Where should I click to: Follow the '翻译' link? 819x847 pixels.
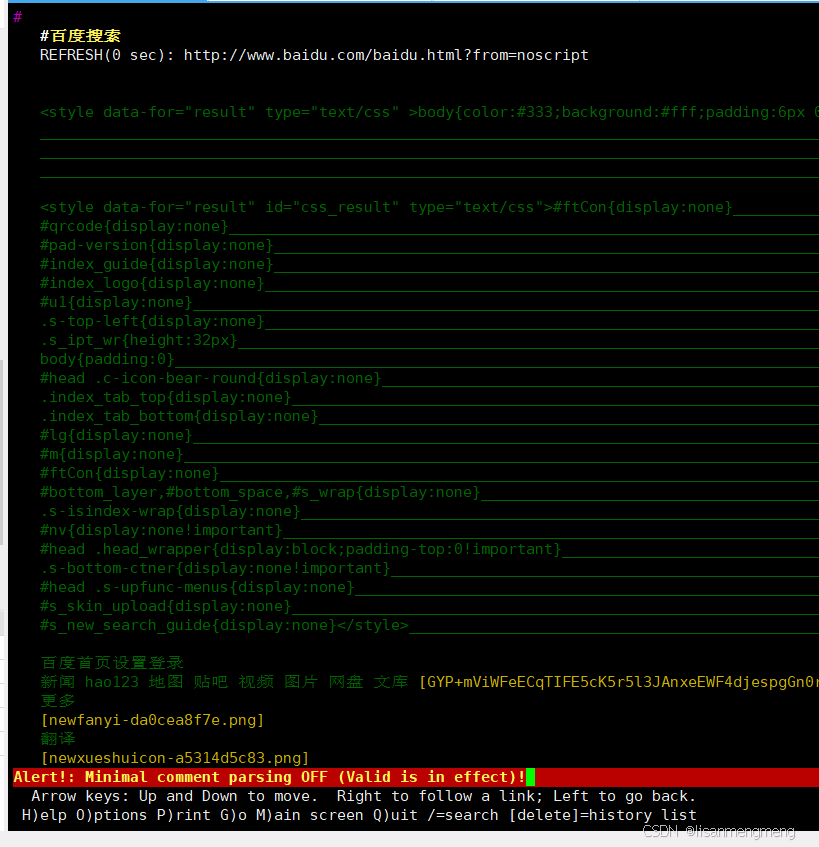(x=58, y=739)
